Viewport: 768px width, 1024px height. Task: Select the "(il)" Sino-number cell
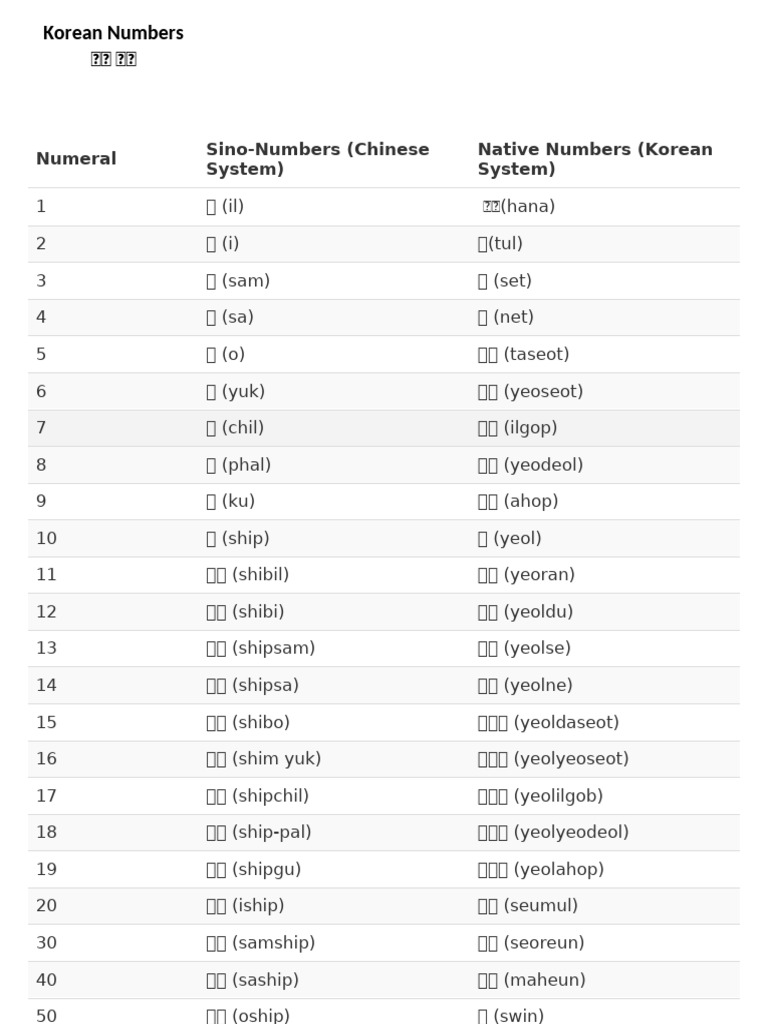tap(225, 206)
